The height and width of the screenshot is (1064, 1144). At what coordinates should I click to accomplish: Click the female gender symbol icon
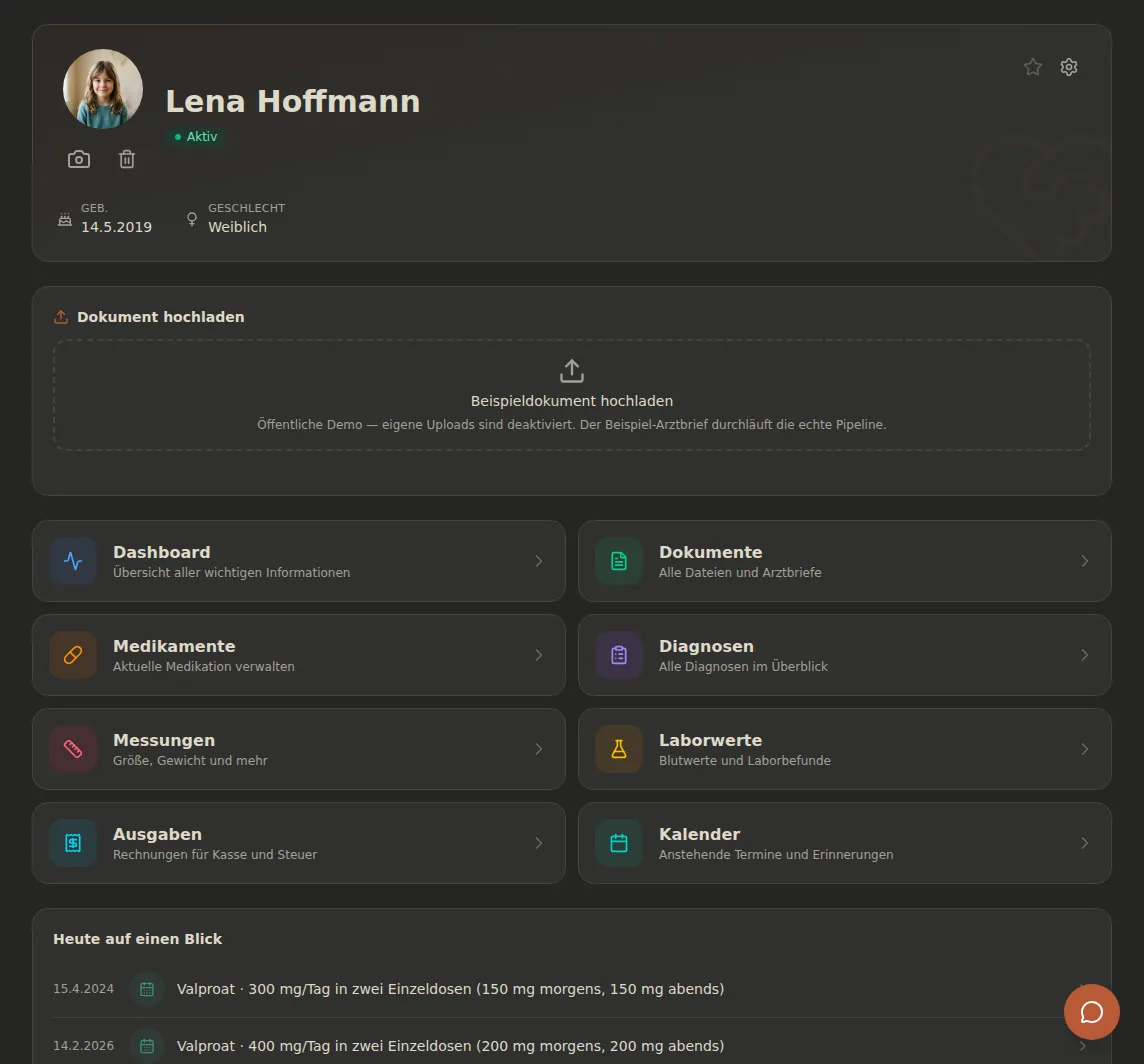click(192, 219)
